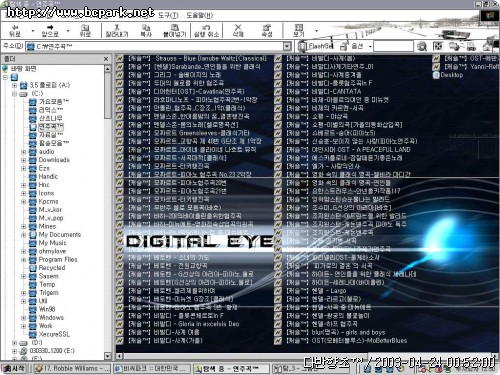Select Strauss - Blue Danube Waltz file name

[197, 58]
